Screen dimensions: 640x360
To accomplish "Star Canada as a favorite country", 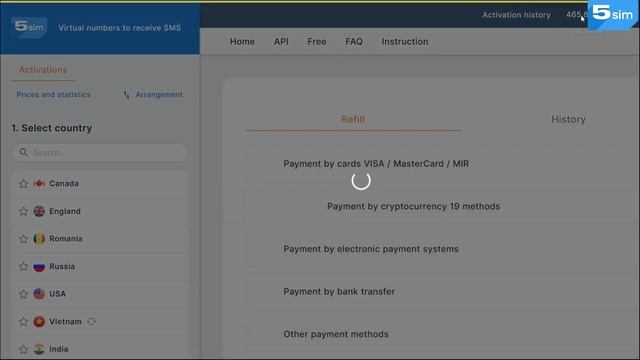I will 23,184.
